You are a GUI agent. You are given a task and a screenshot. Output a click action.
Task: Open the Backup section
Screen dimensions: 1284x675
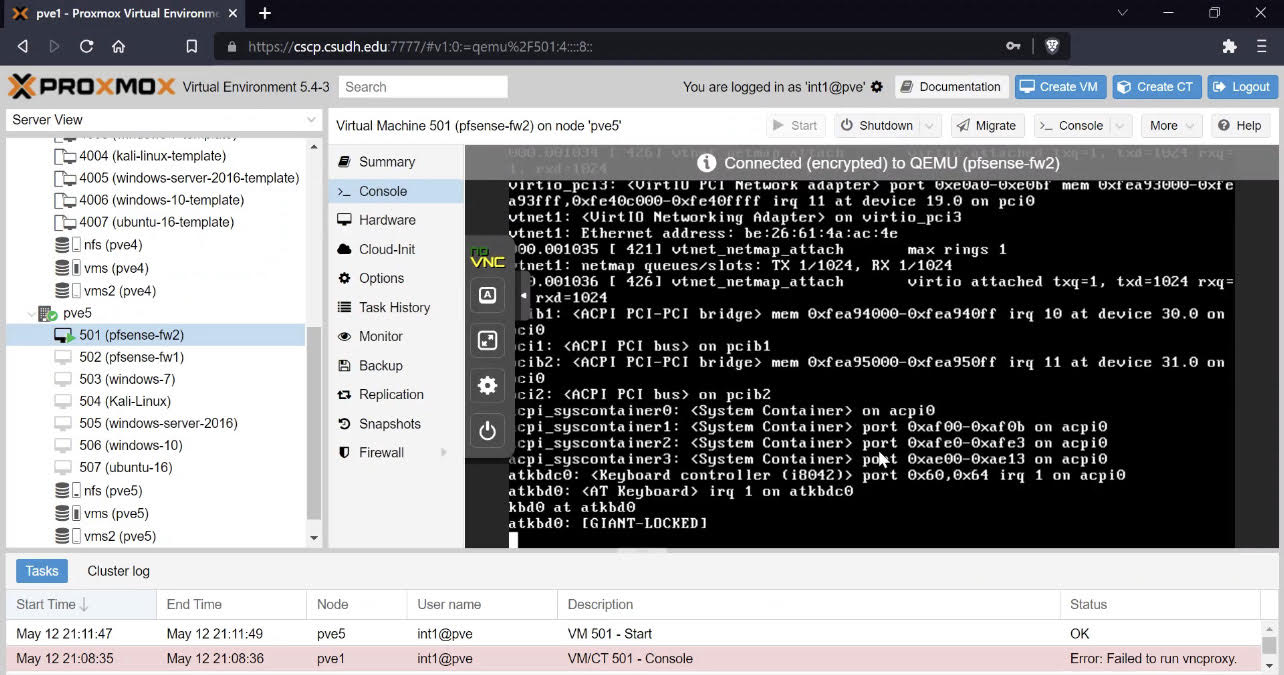click(396, 366)
